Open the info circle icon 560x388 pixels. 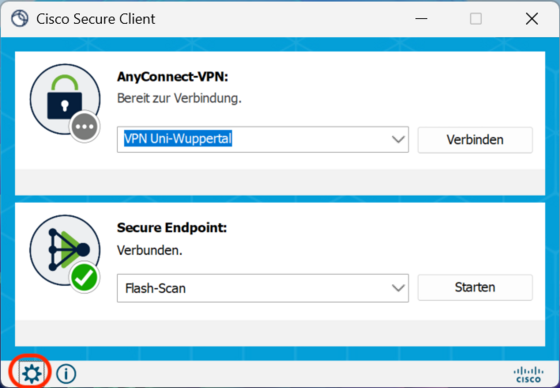coord(66,374)
